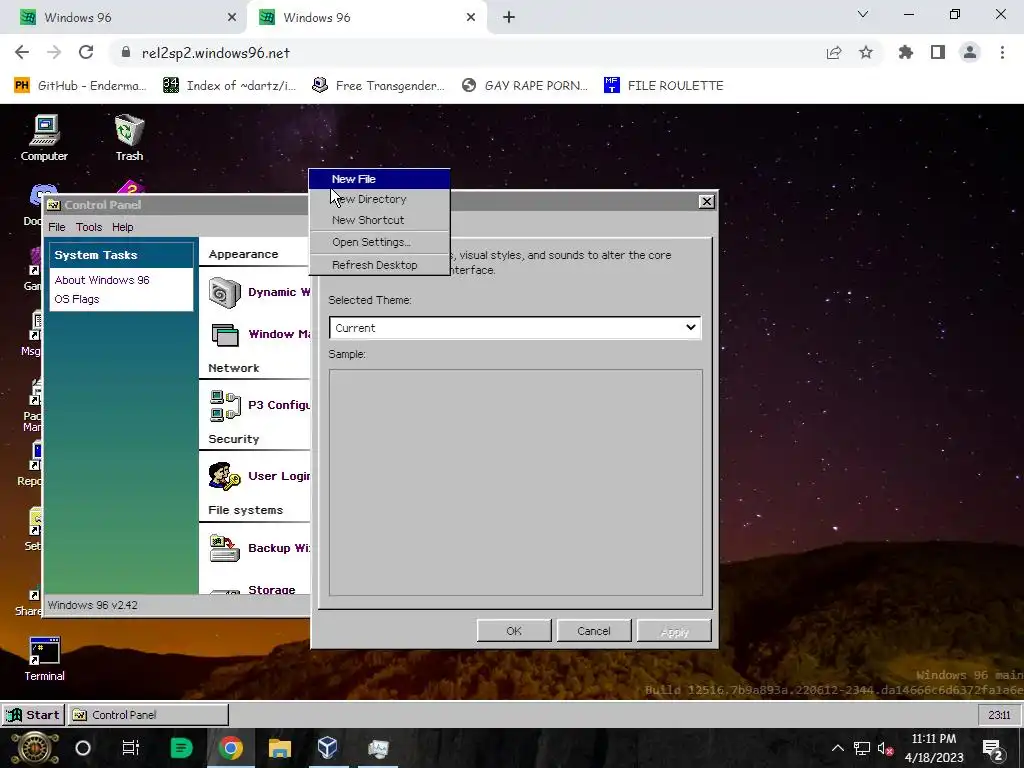Open a new browser tab
Viewport: 1024px width, 768px height.
click(x=509, y=18)
